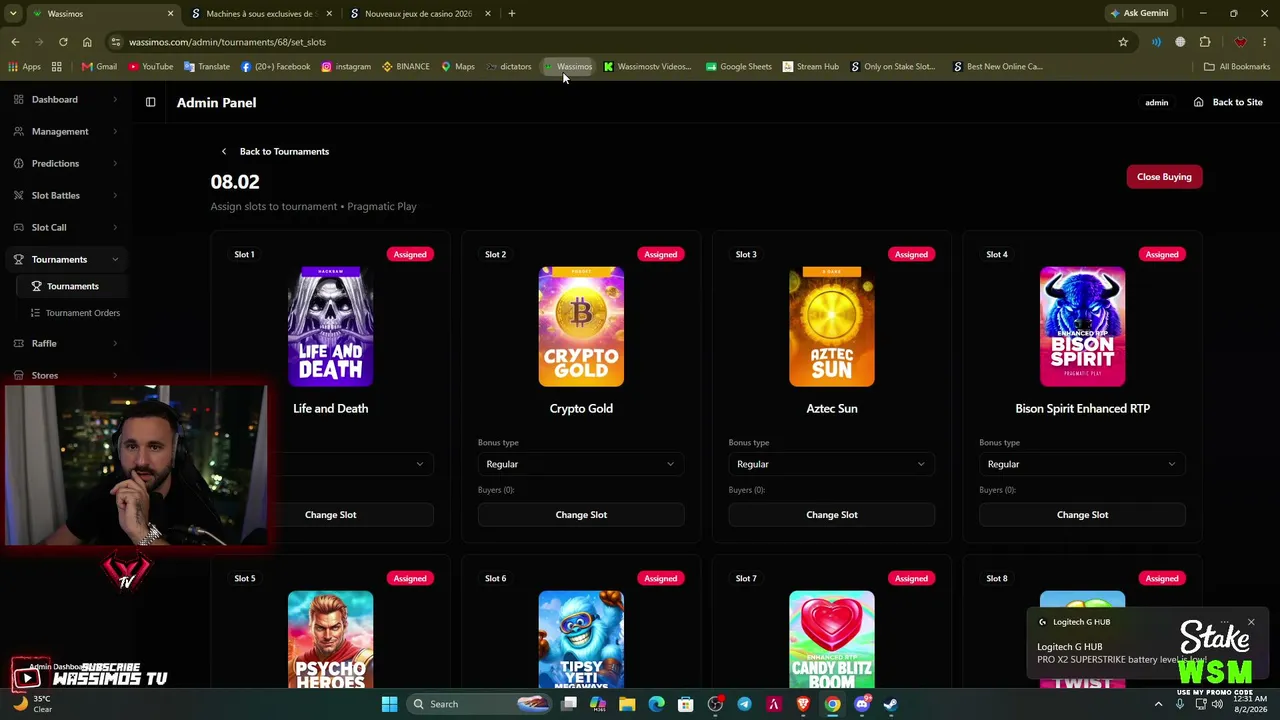Open the Gmail bookmark
Viewport: 1280px width, 720px height.
(x=99, y=67)
